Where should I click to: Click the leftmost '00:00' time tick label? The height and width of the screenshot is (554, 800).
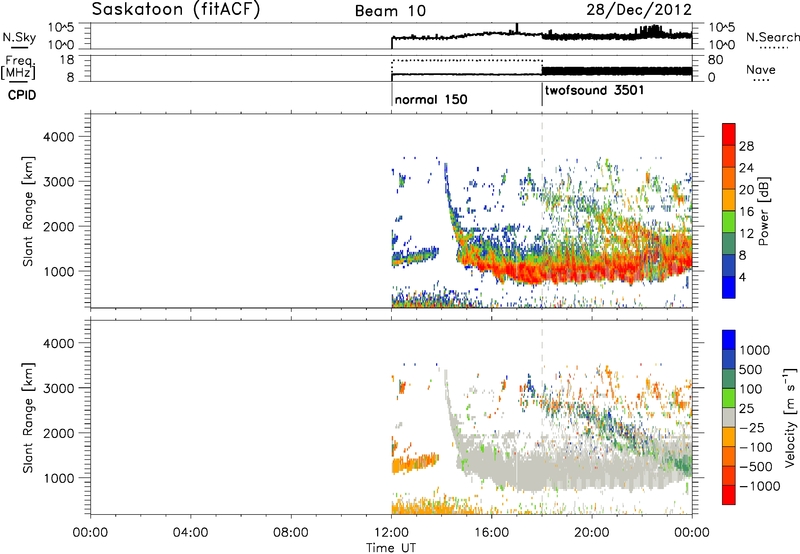pyautogui.click(x=90, y=533)
